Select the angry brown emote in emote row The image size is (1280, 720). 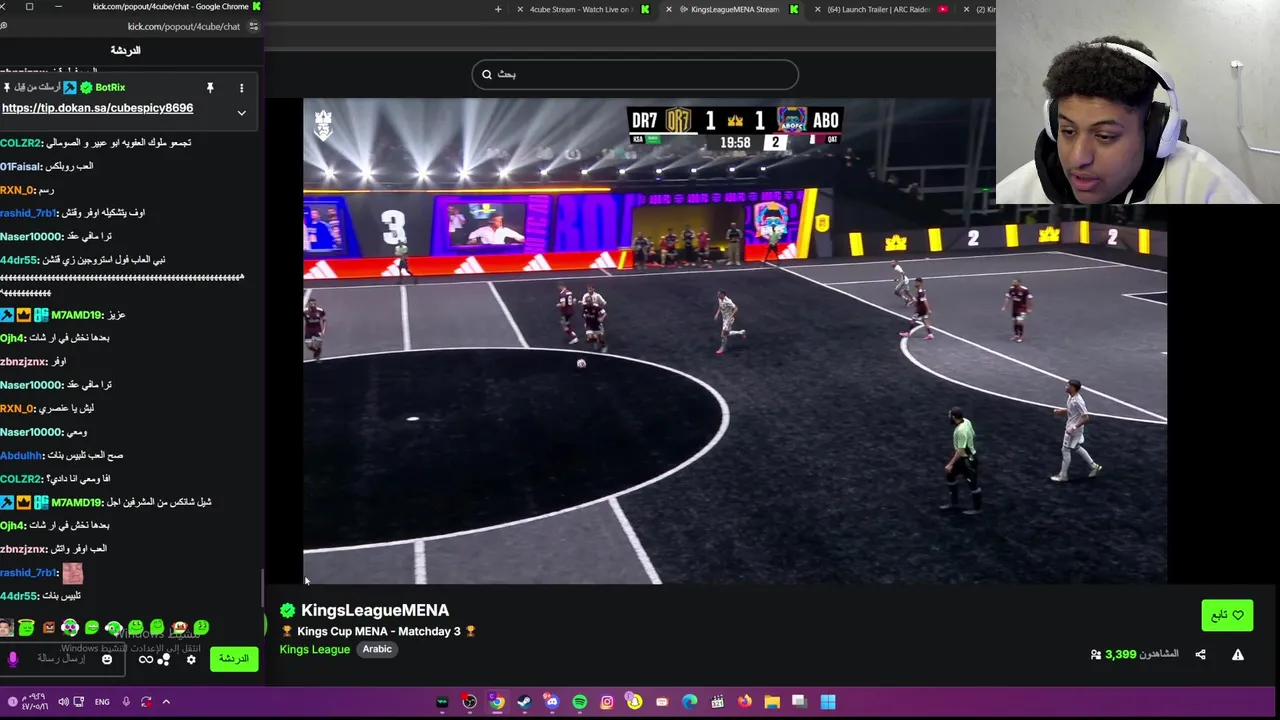click(x=48, y=628)
